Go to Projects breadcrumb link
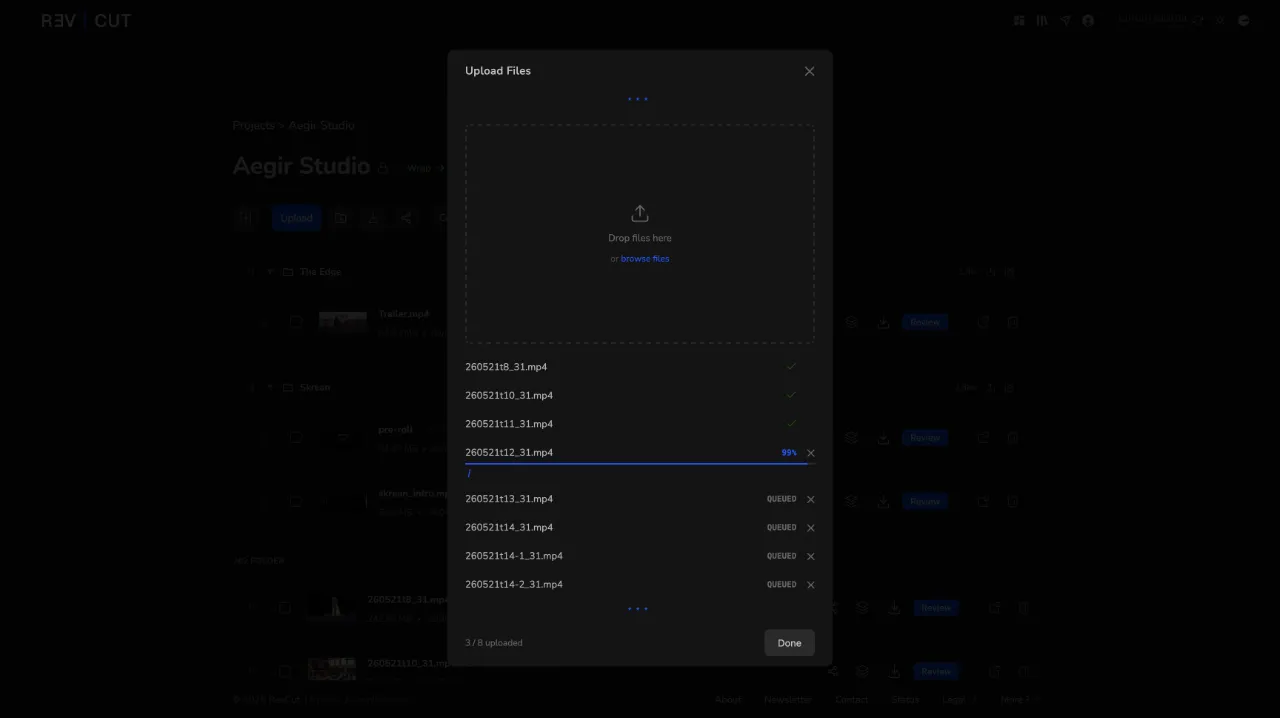 253,125
